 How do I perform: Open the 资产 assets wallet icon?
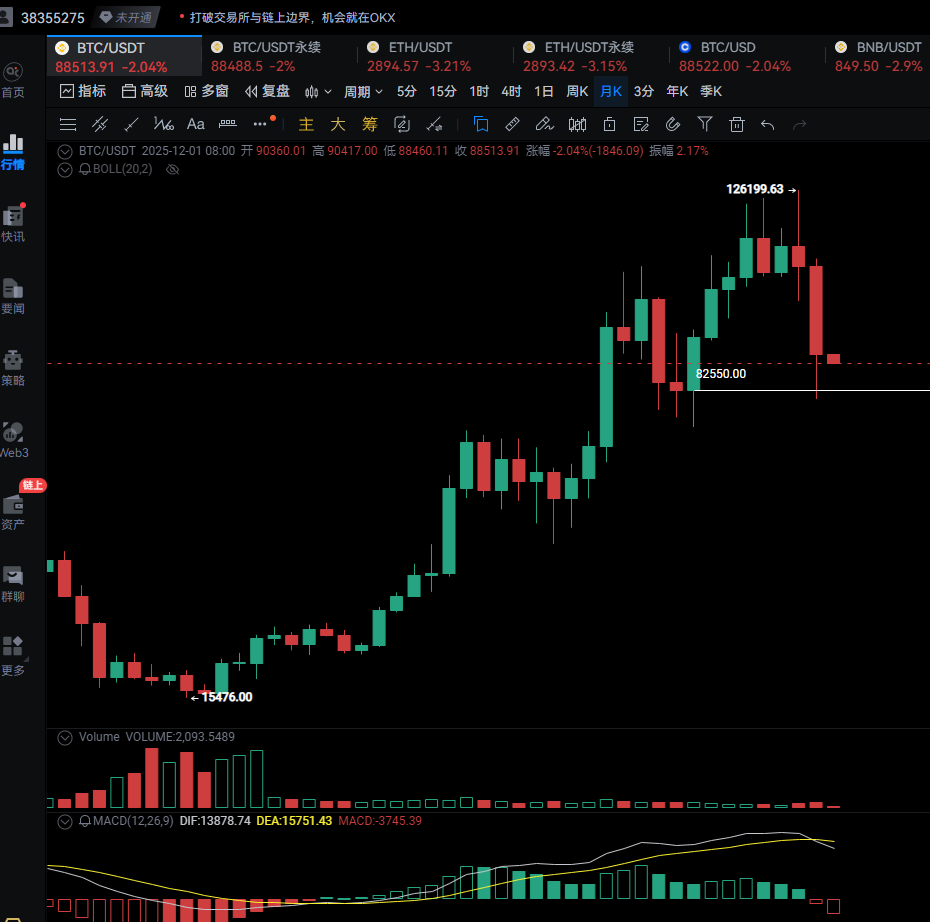[x=13, y=510]
